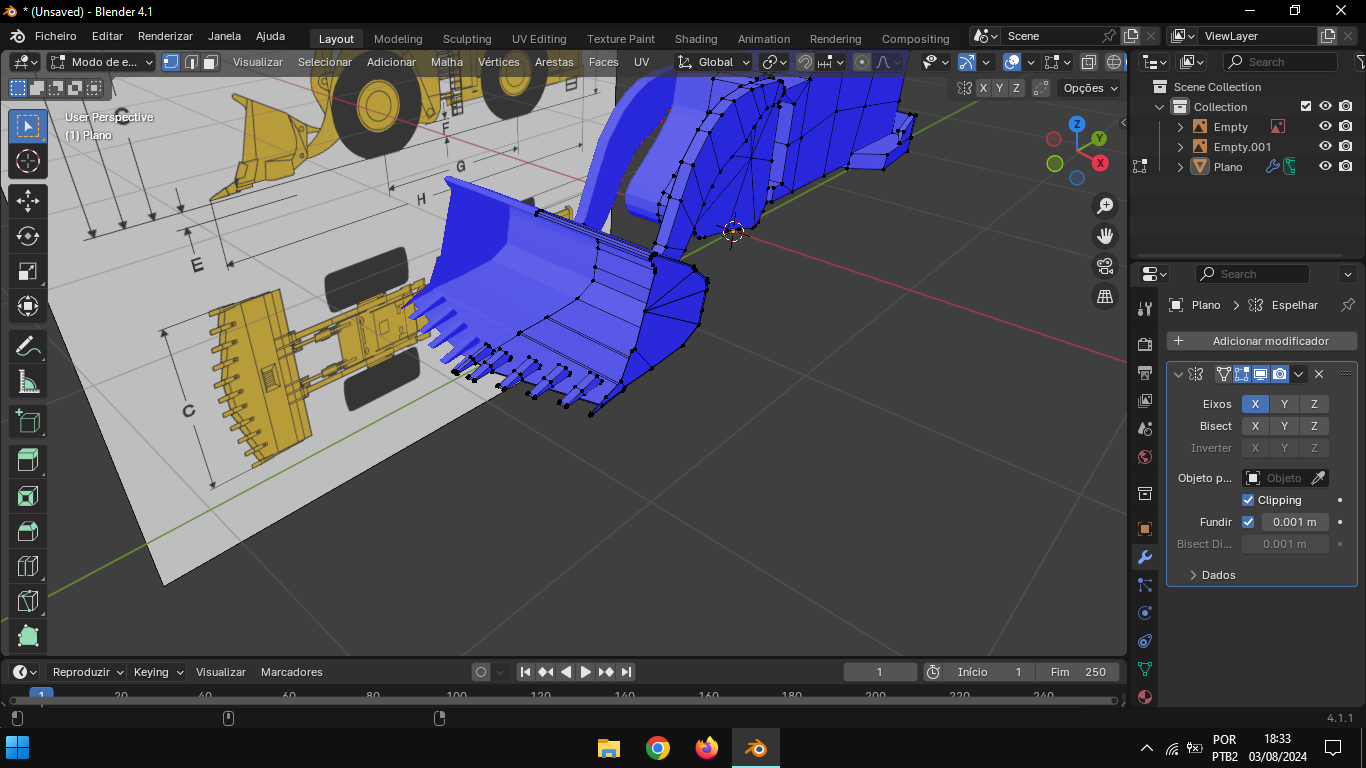Switch to edge select mode
The height and width of the screenshot is (768, 1366).
(x=191, y=62)
